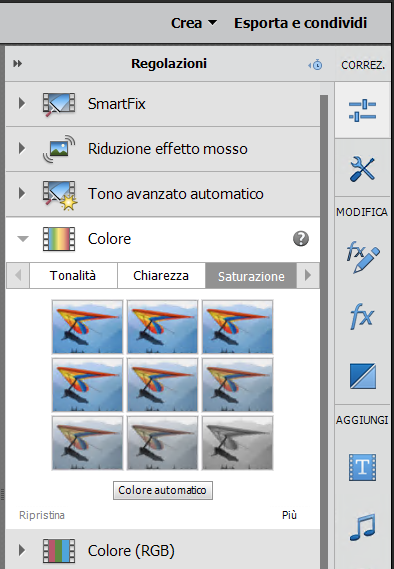Open the fx pencil applied effects icon
394x569 pixels.
pyautogui.click(x=362, y=258)
